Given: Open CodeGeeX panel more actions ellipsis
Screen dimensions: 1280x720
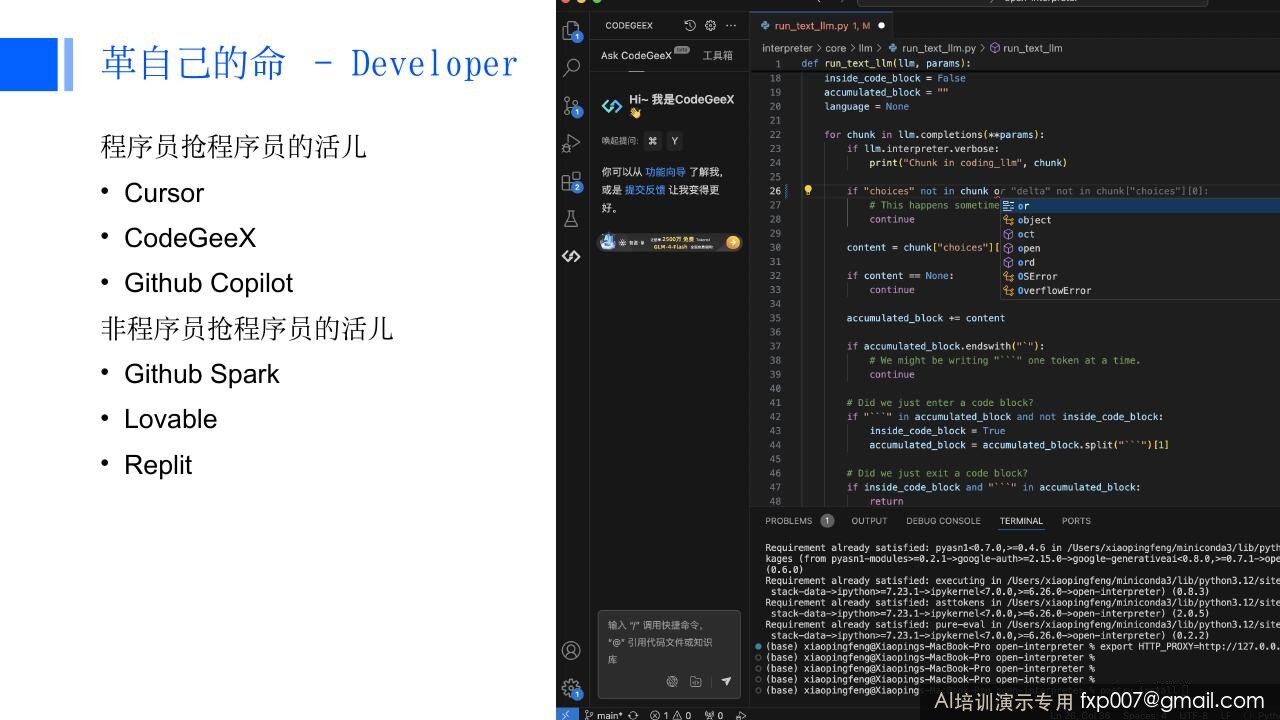Looking at the screenshot, I should click(x=731, y=25).
